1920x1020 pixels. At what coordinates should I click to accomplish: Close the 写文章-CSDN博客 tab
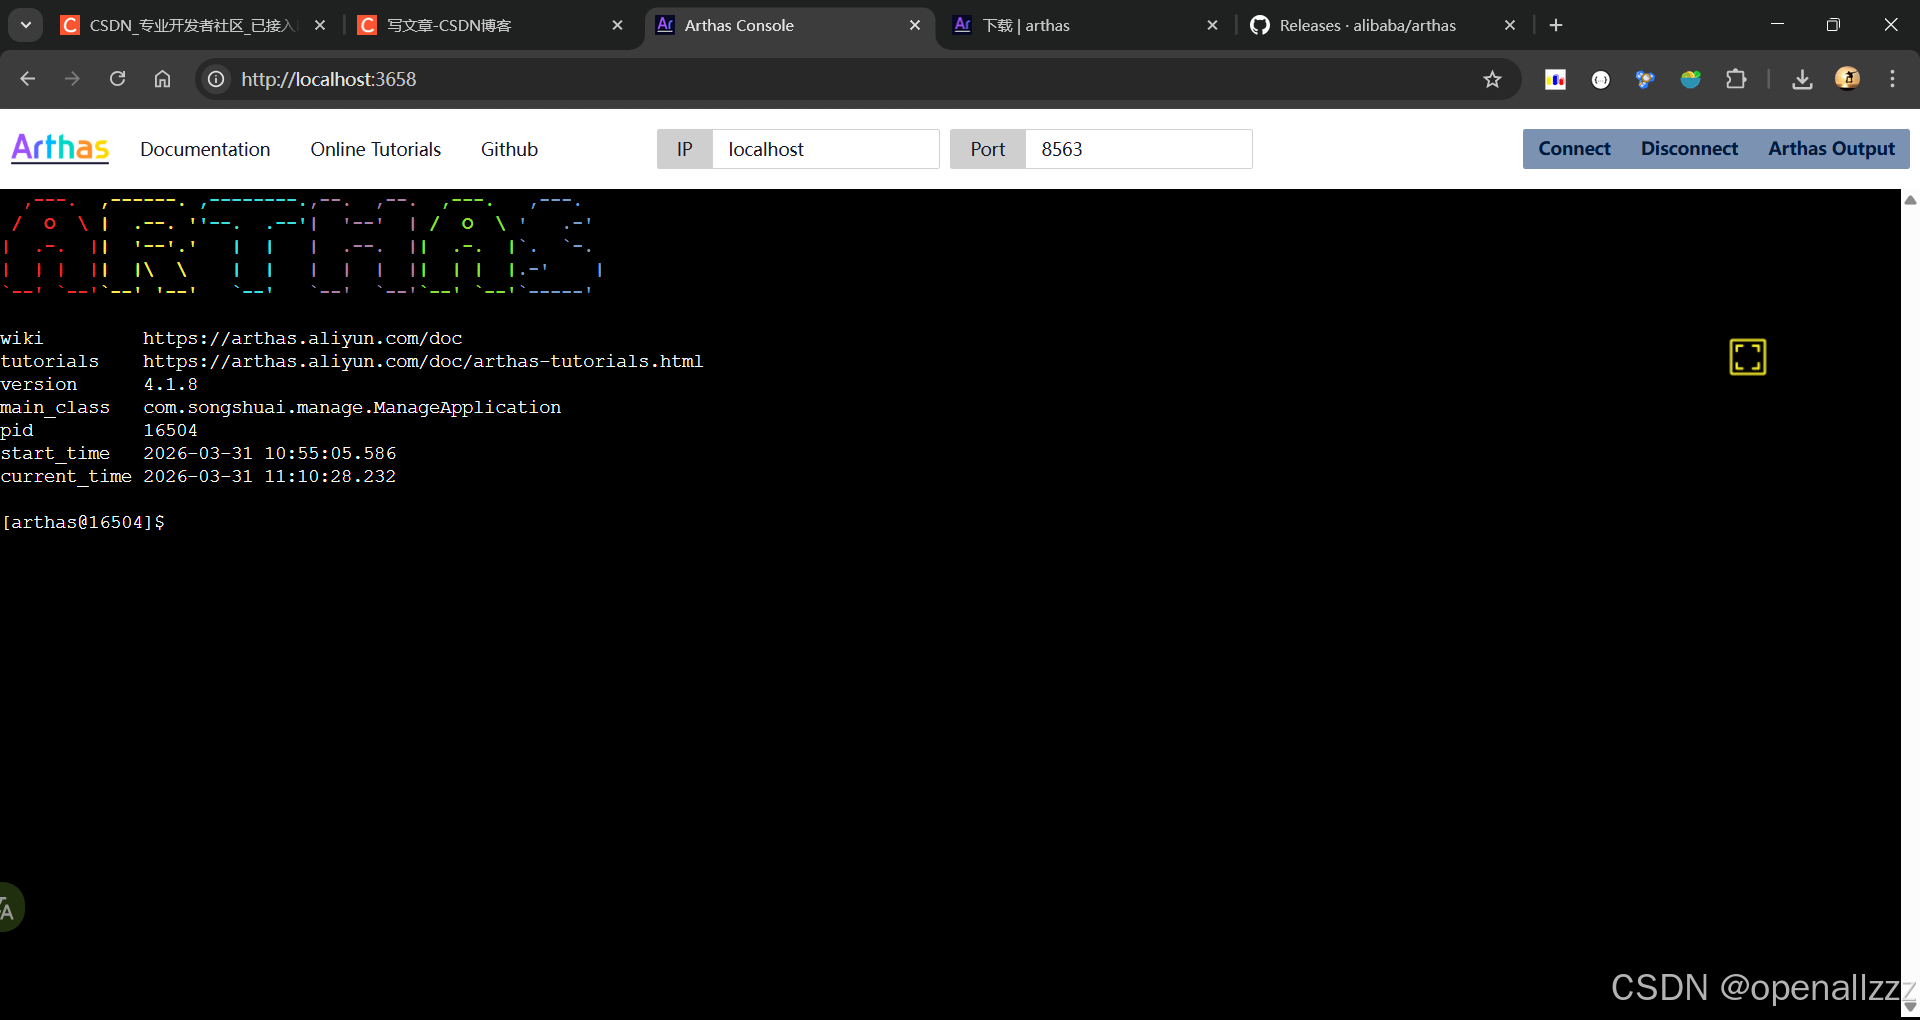tap(617, 25)
